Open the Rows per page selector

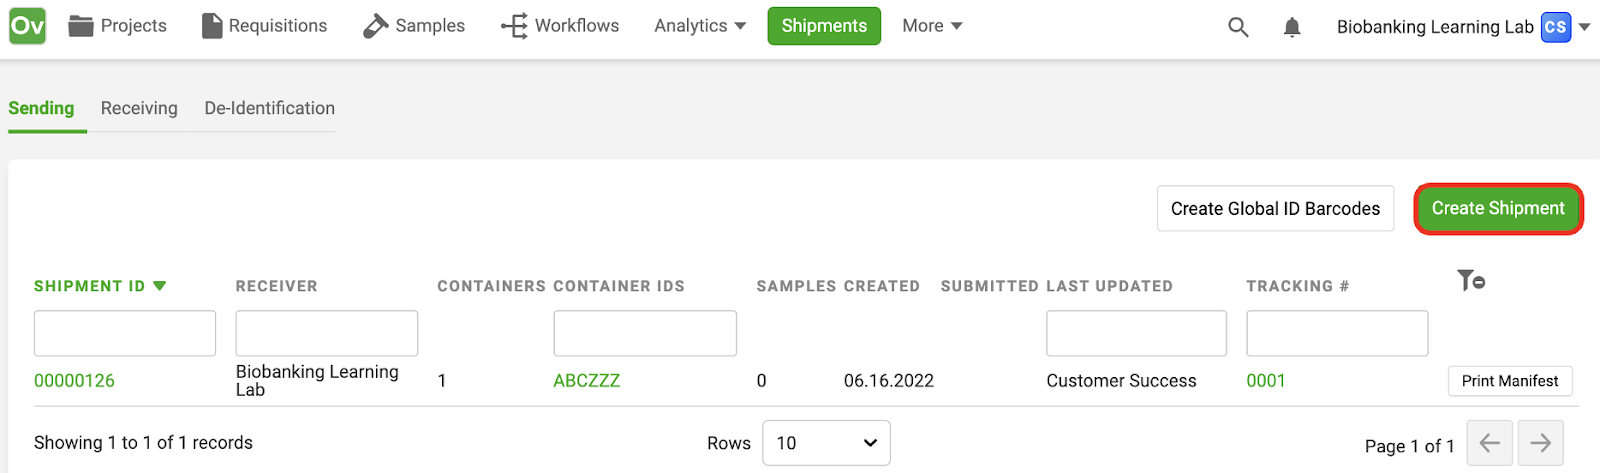tap(826, 443)
